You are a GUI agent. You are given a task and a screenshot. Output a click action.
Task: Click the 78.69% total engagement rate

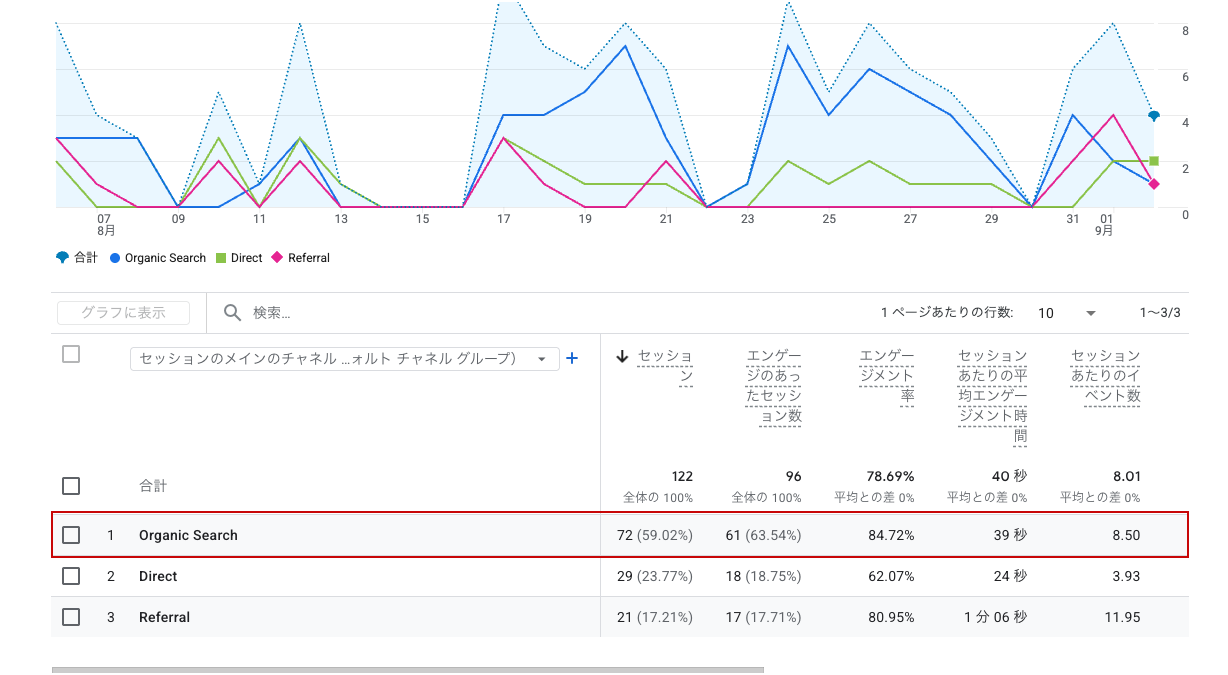891,476
